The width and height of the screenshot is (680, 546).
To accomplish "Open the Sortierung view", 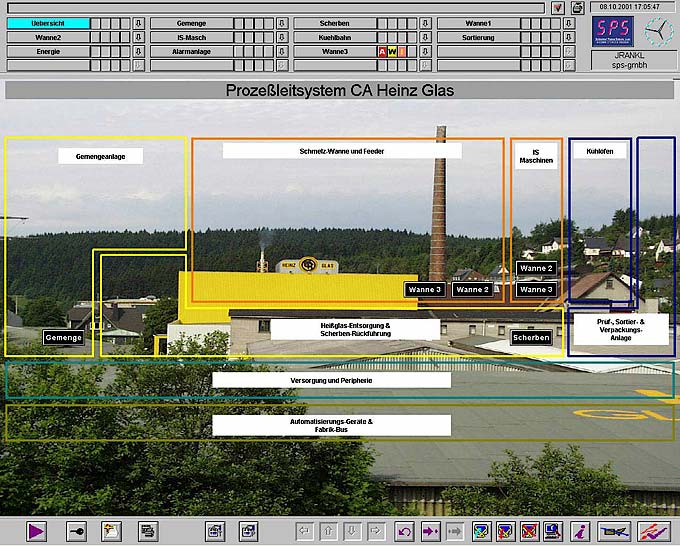I will pyautogui.click(x=479, y=37).
